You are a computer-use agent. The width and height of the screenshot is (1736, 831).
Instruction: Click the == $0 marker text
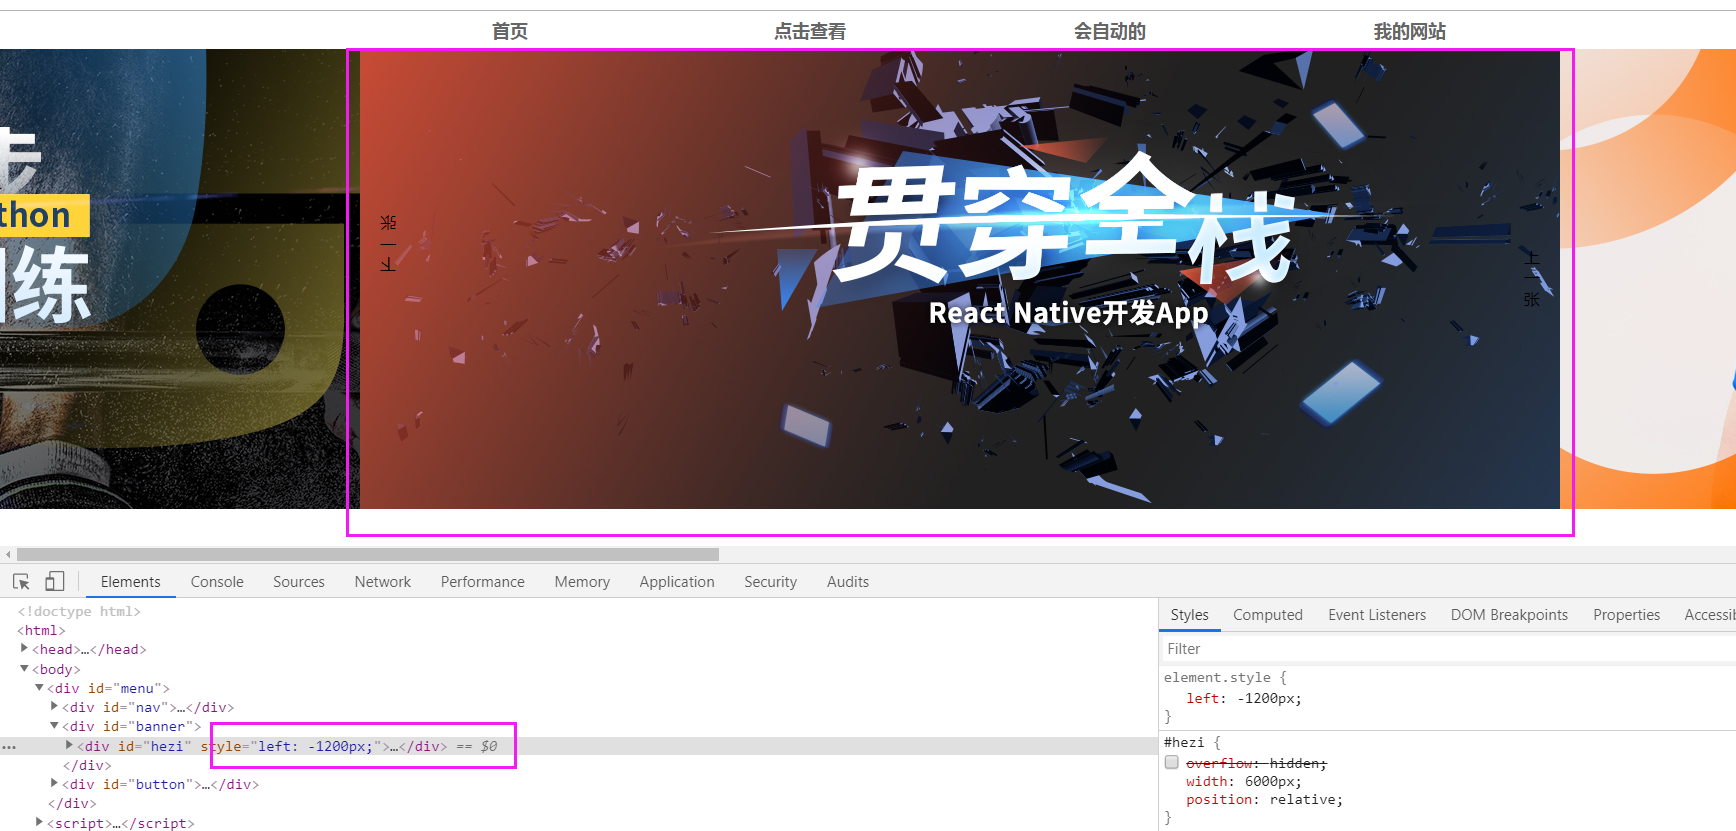point(477,746)
